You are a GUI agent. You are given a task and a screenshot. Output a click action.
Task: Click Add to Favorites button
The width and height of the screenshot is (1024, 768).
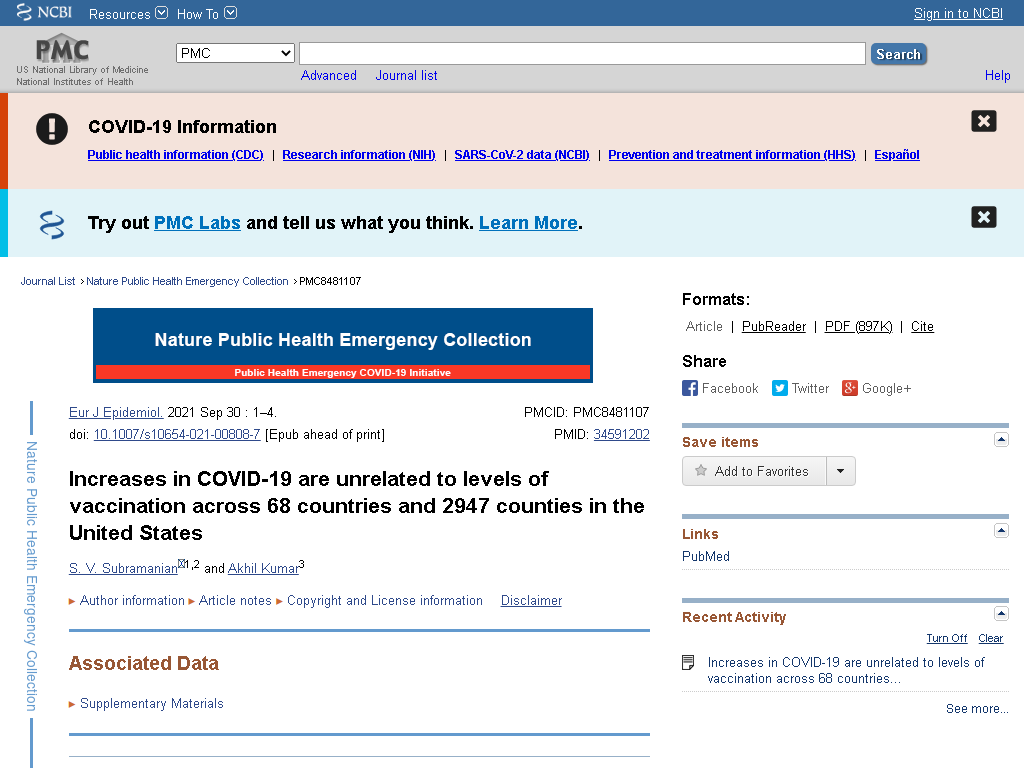click(x=754, y=472)
